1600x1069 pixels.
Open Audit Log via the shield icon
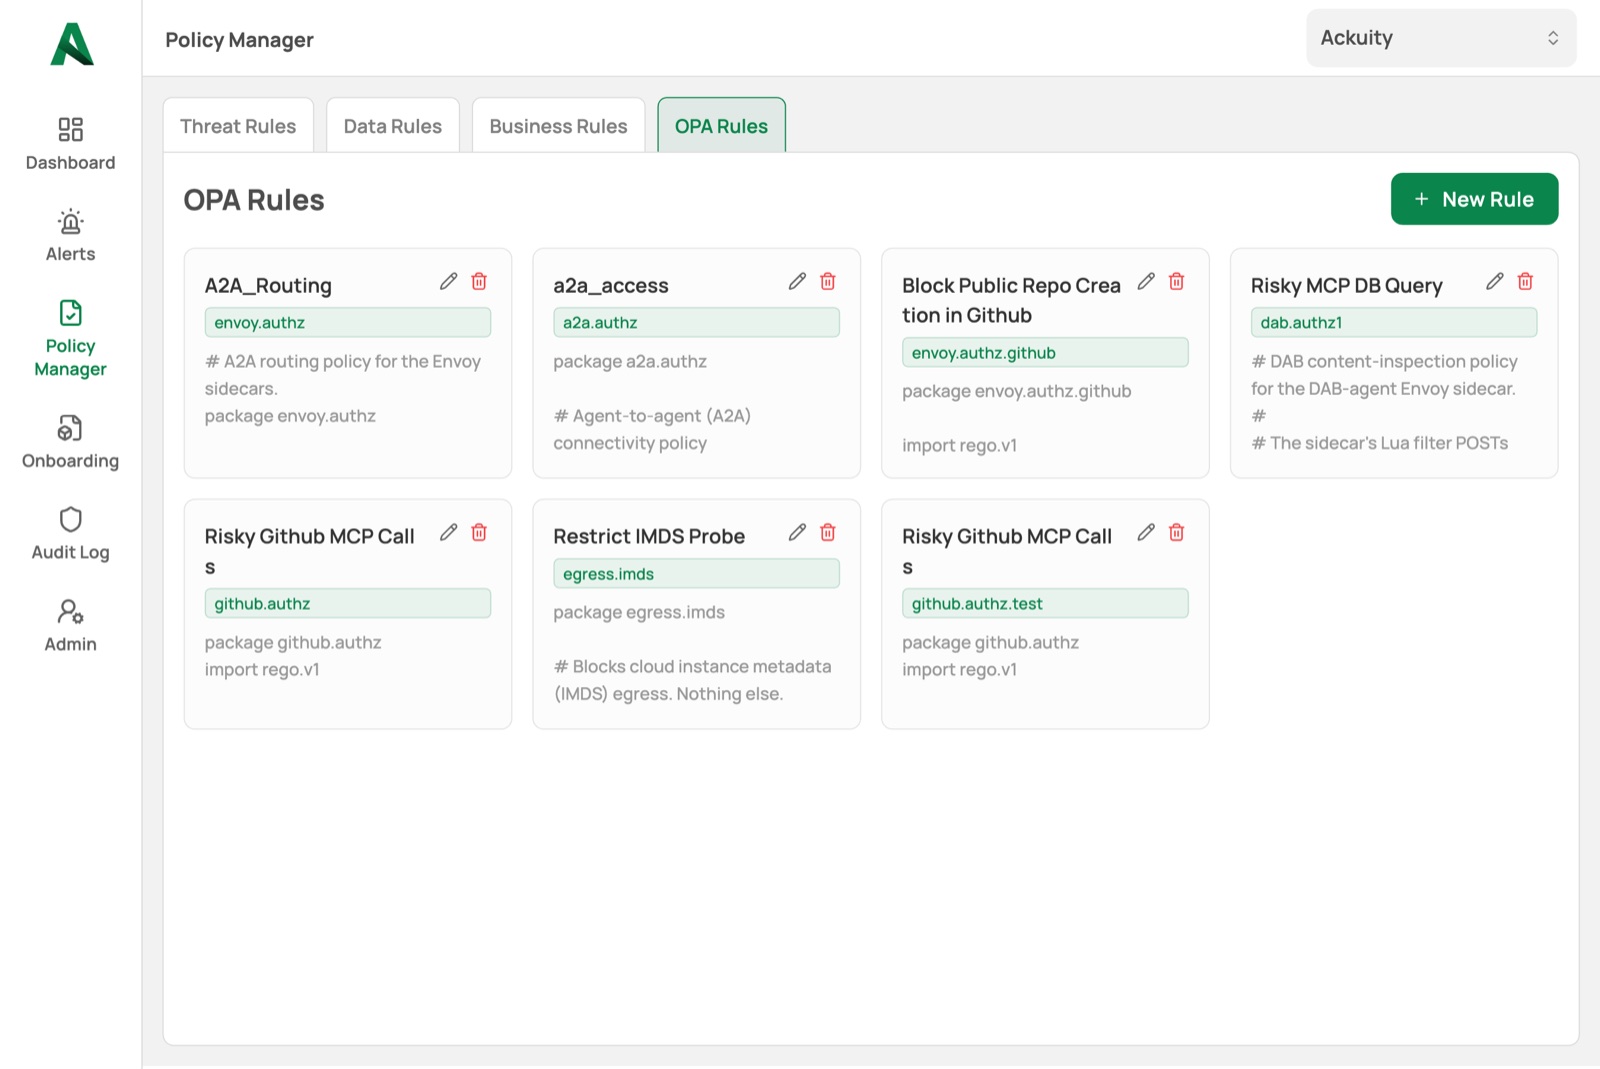point(70,519)
